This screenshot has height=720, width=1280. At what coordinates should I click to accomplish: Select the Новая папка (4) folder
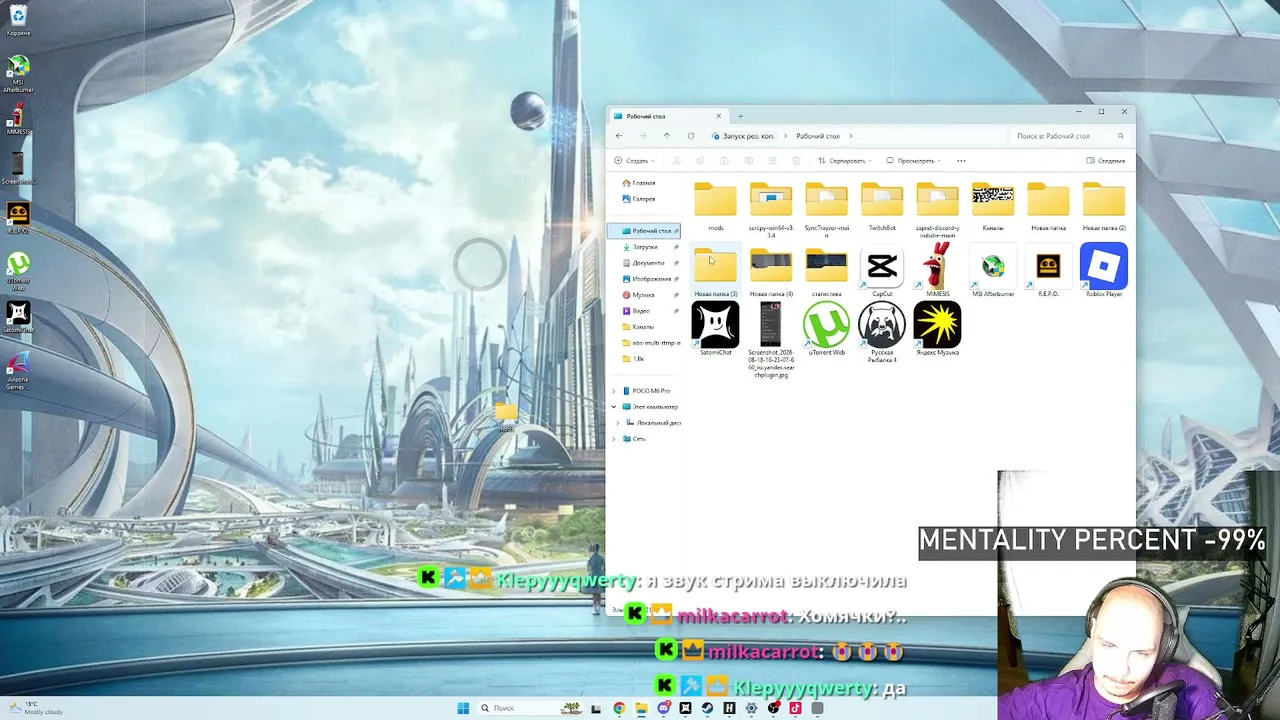click(771, 271)
